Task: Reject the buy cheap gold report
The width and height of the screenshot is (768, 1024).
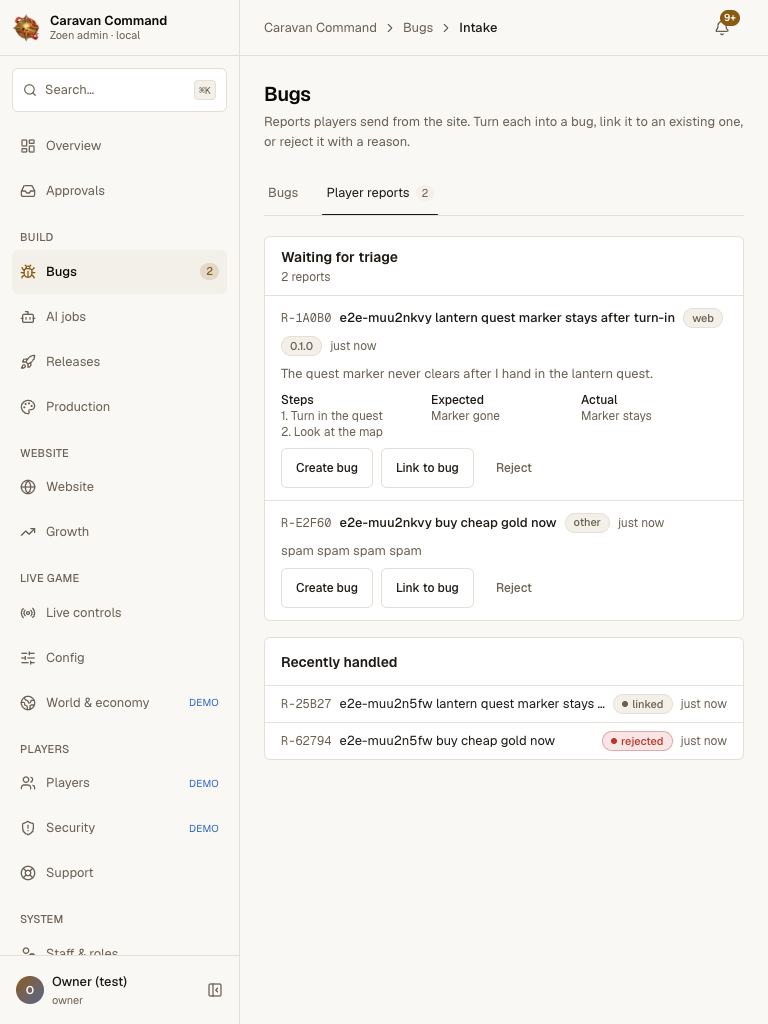Action: click(x=513, y=588)
